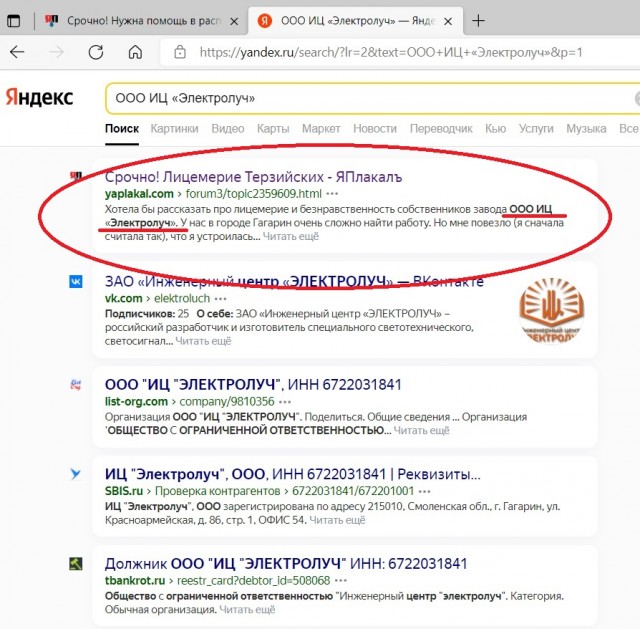The height and width of the screenshot is (629, 640).
Task: Open options dots for yaplakal.com result
Action: click(332, 193)
